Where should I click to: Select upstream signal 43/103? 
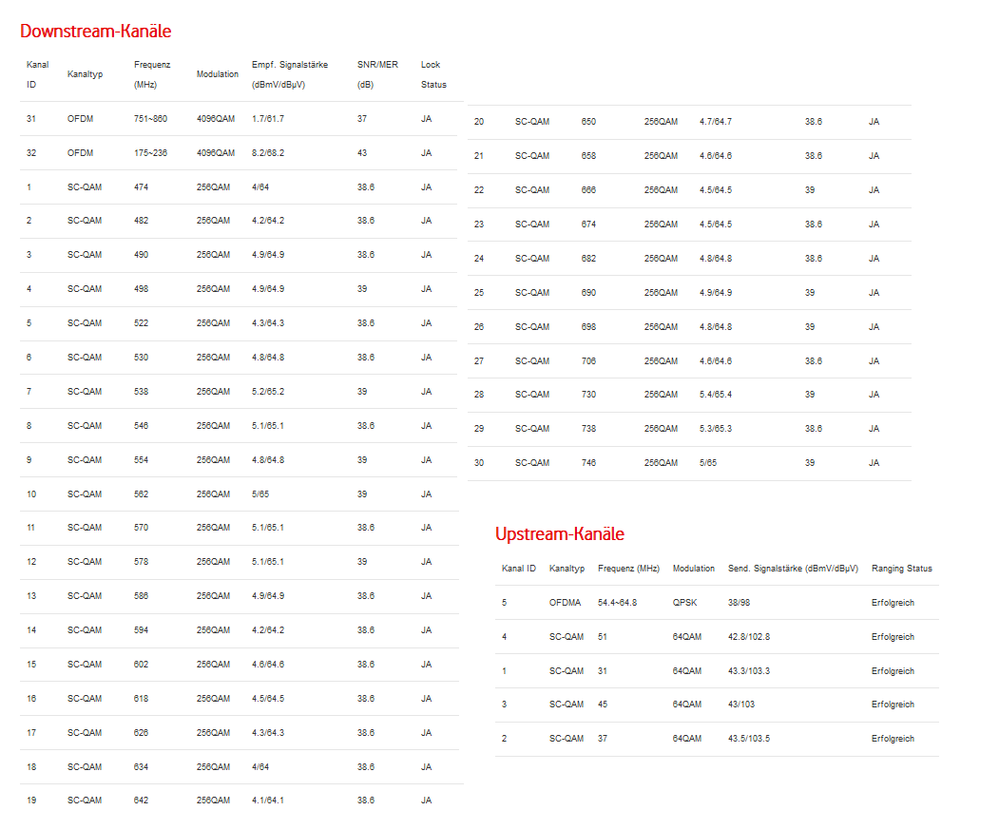[x=742, y=704]
